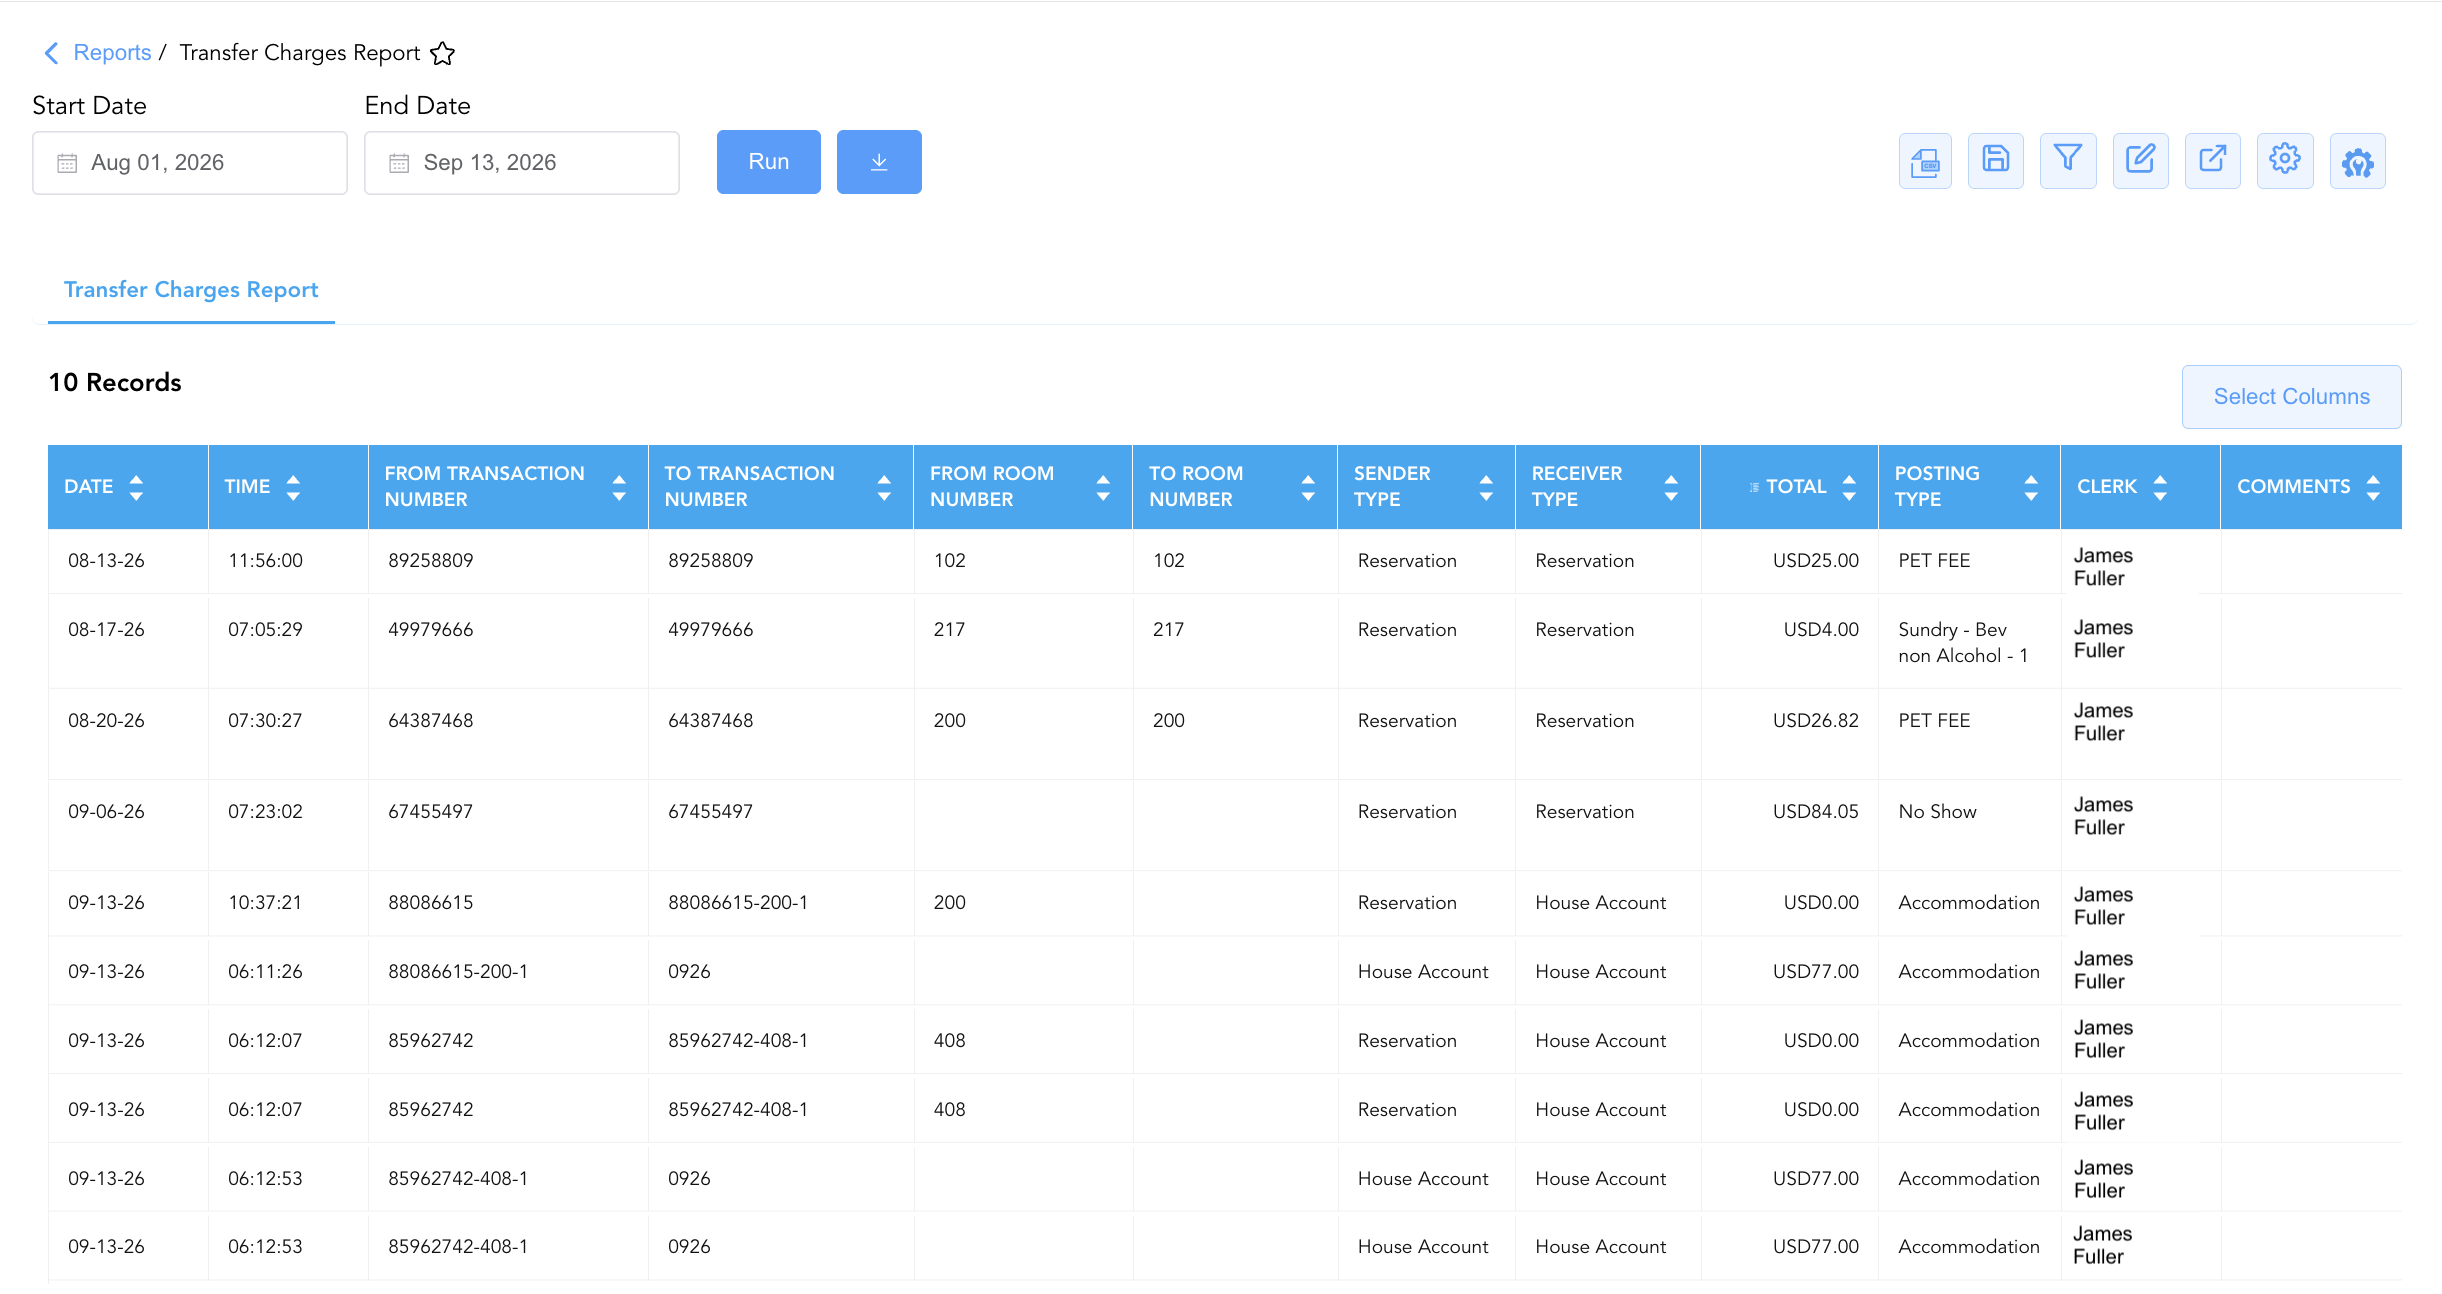This screenshot has height=1294, width=2442.
Task: Select transaction number 89258809 in From column
Action: 431,561
